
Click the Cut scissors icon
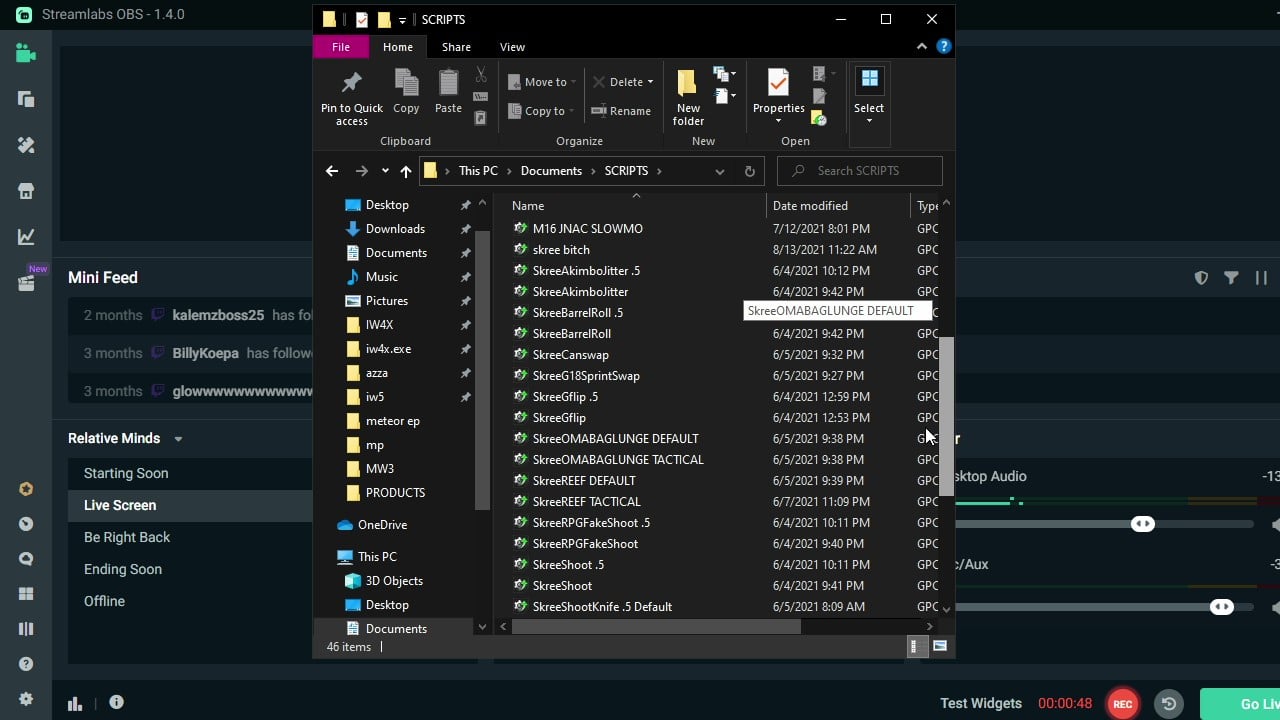(481, 75)
